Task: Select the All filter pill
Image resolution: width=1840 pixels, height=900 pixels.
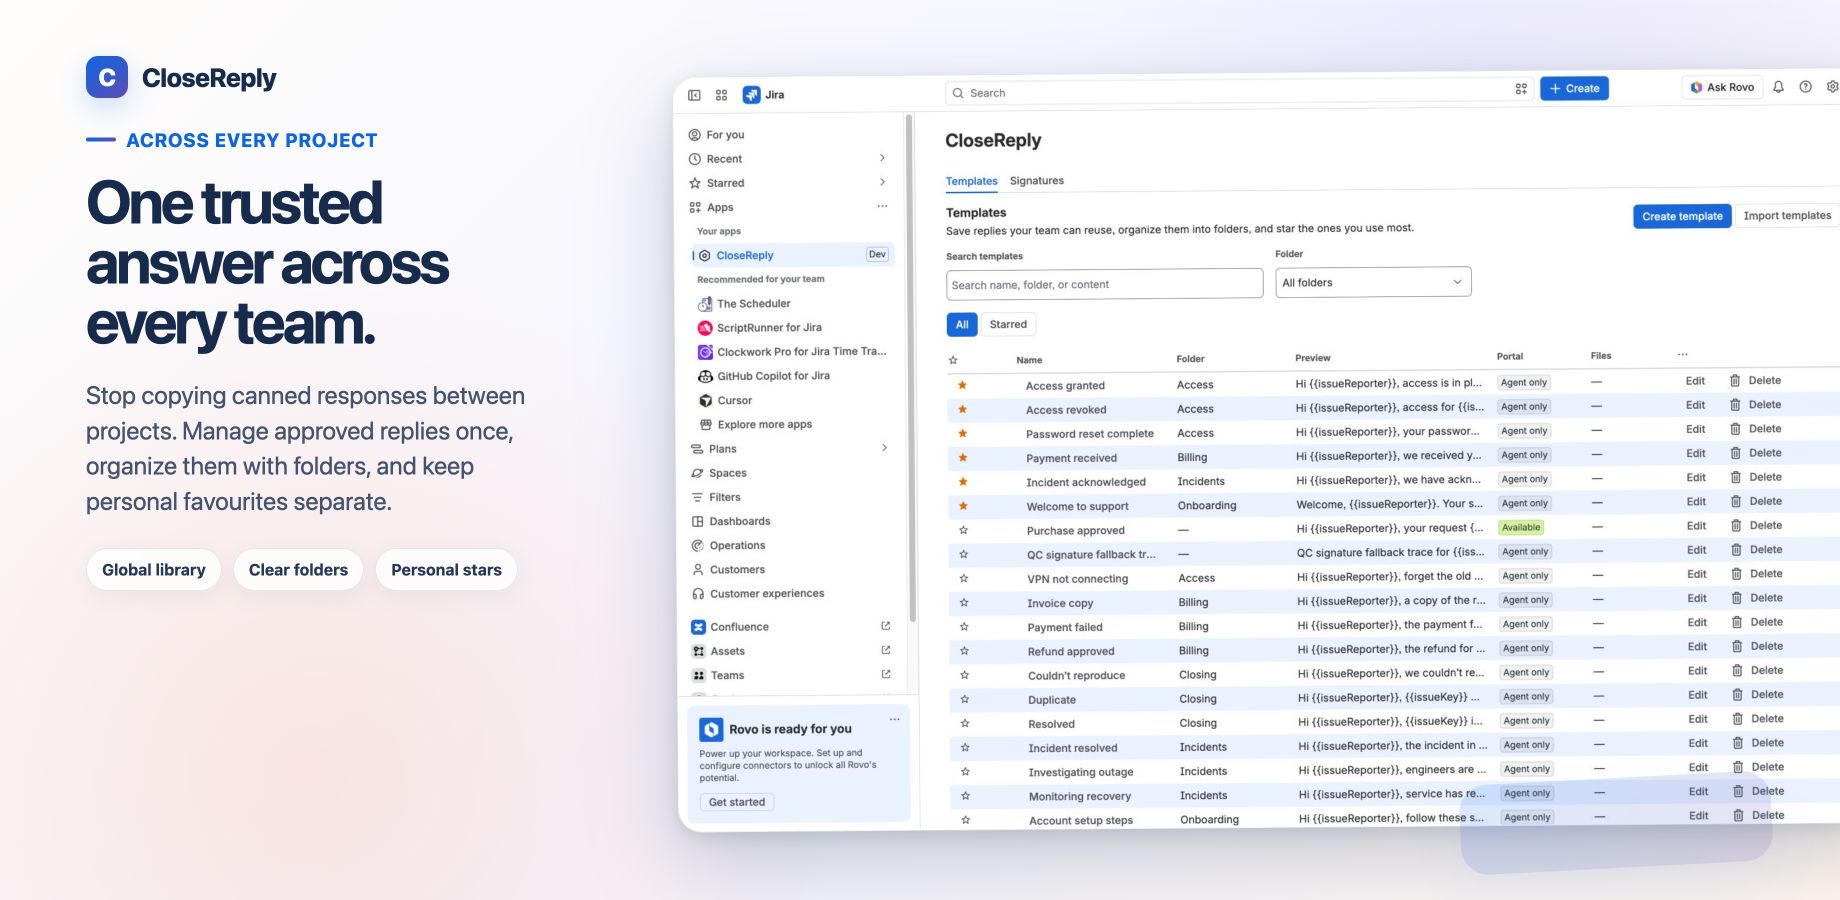Action: pos(962,324)
